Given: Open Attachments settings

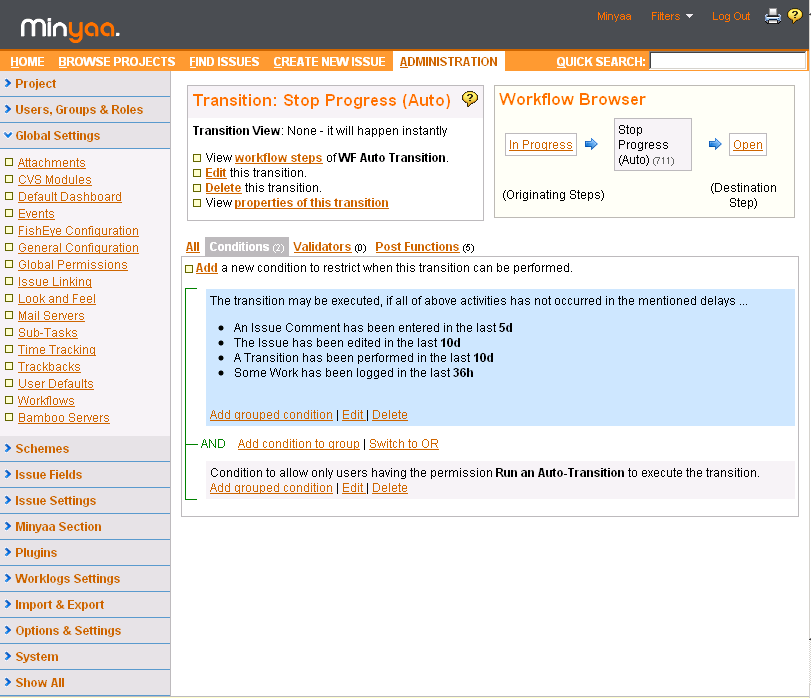Looking at the screenshot, I should point(52,163).
